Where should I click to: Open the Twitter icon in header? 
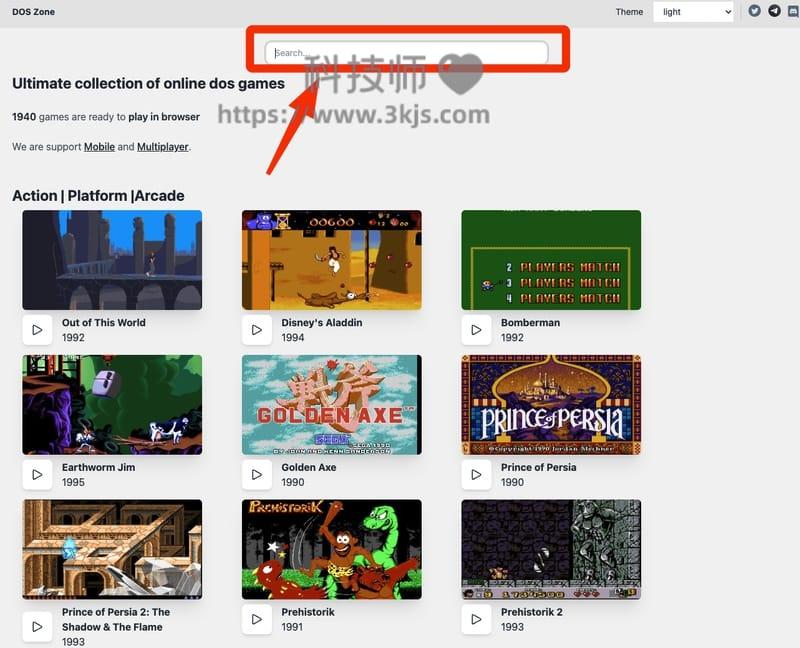click(755, 11)
